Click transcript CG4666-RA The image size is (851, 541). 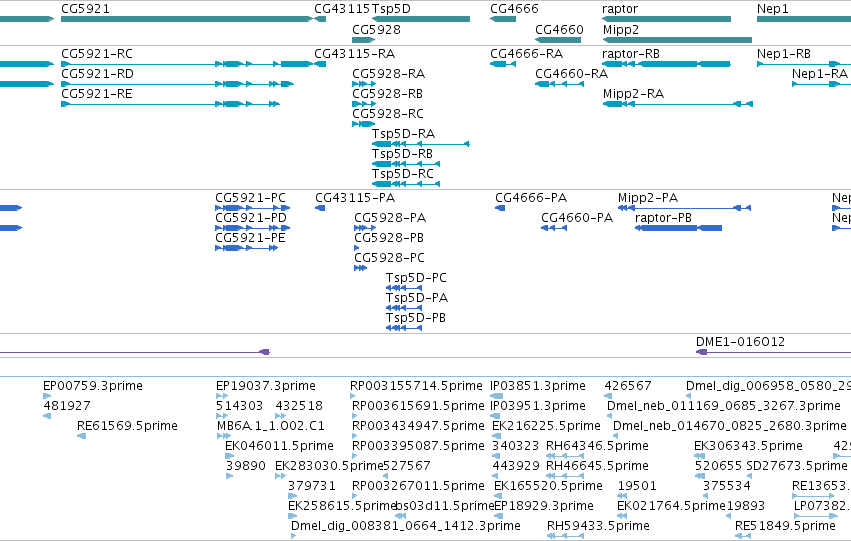pyautogui.click(x=503, y=64)
